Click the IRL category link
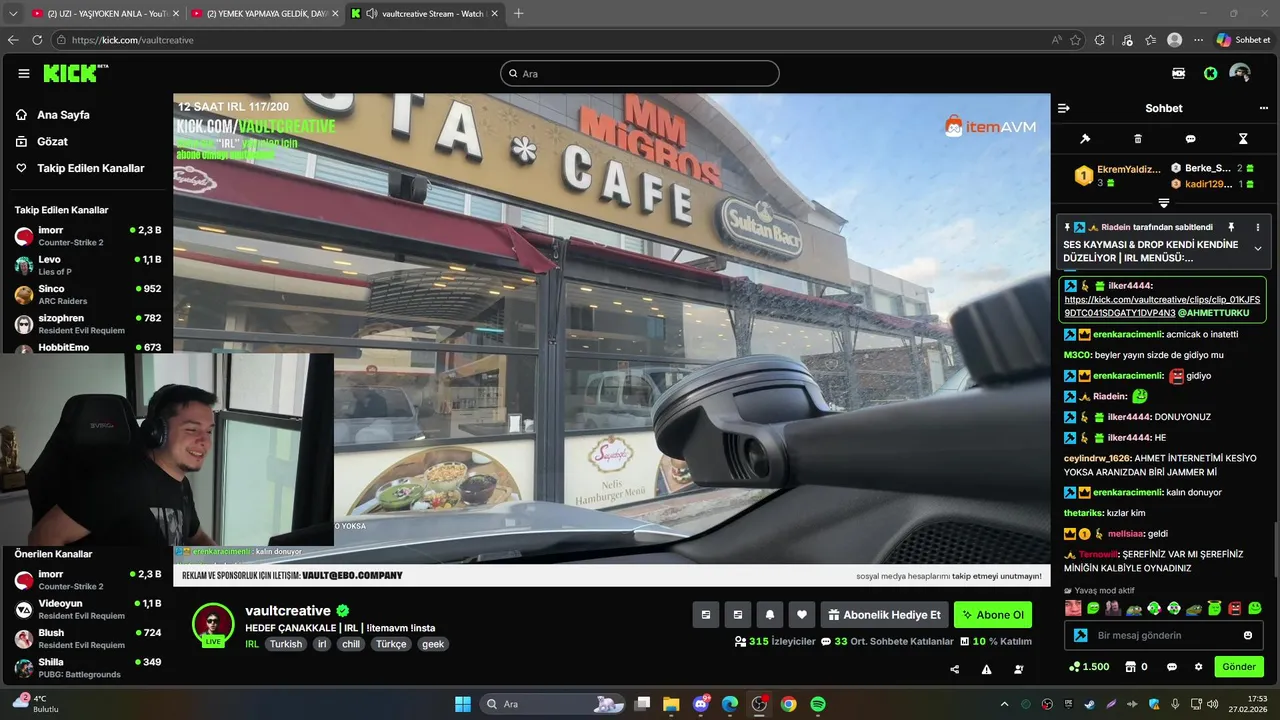 click(252, 644)
